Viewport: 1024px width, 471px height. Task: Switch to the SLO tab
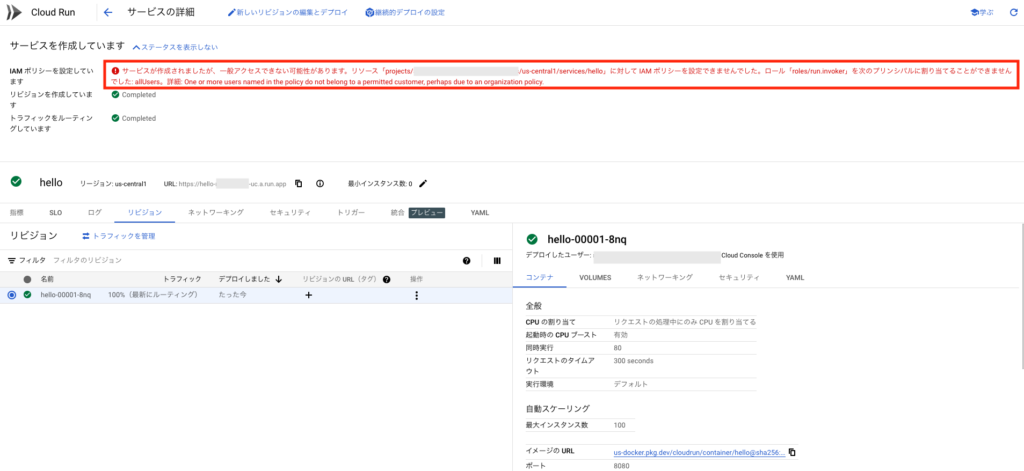[x=56, y=213]
